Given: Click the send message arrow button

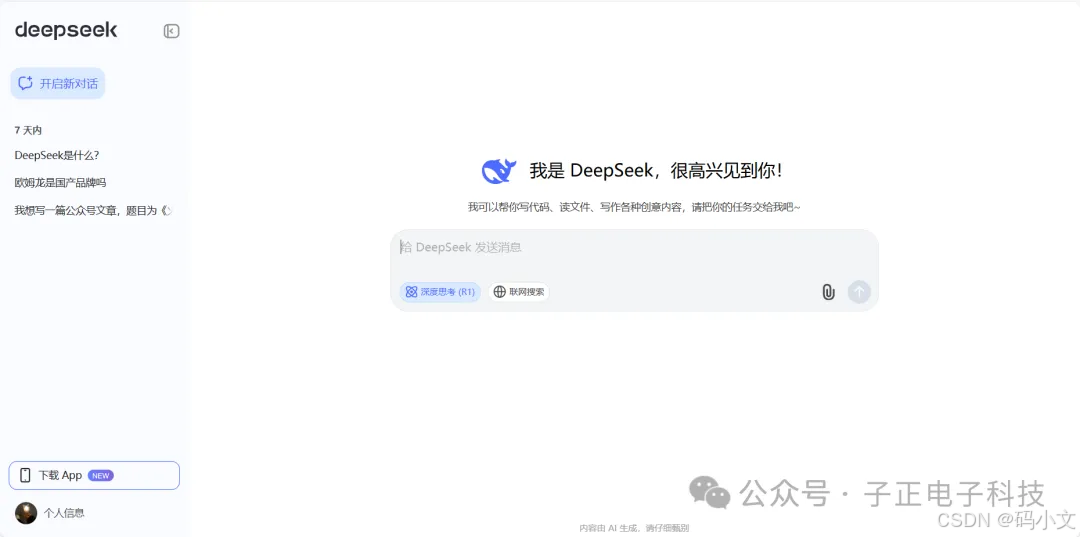Looking at the screenshot, I should pyautogui.click(x=859, y=291).
